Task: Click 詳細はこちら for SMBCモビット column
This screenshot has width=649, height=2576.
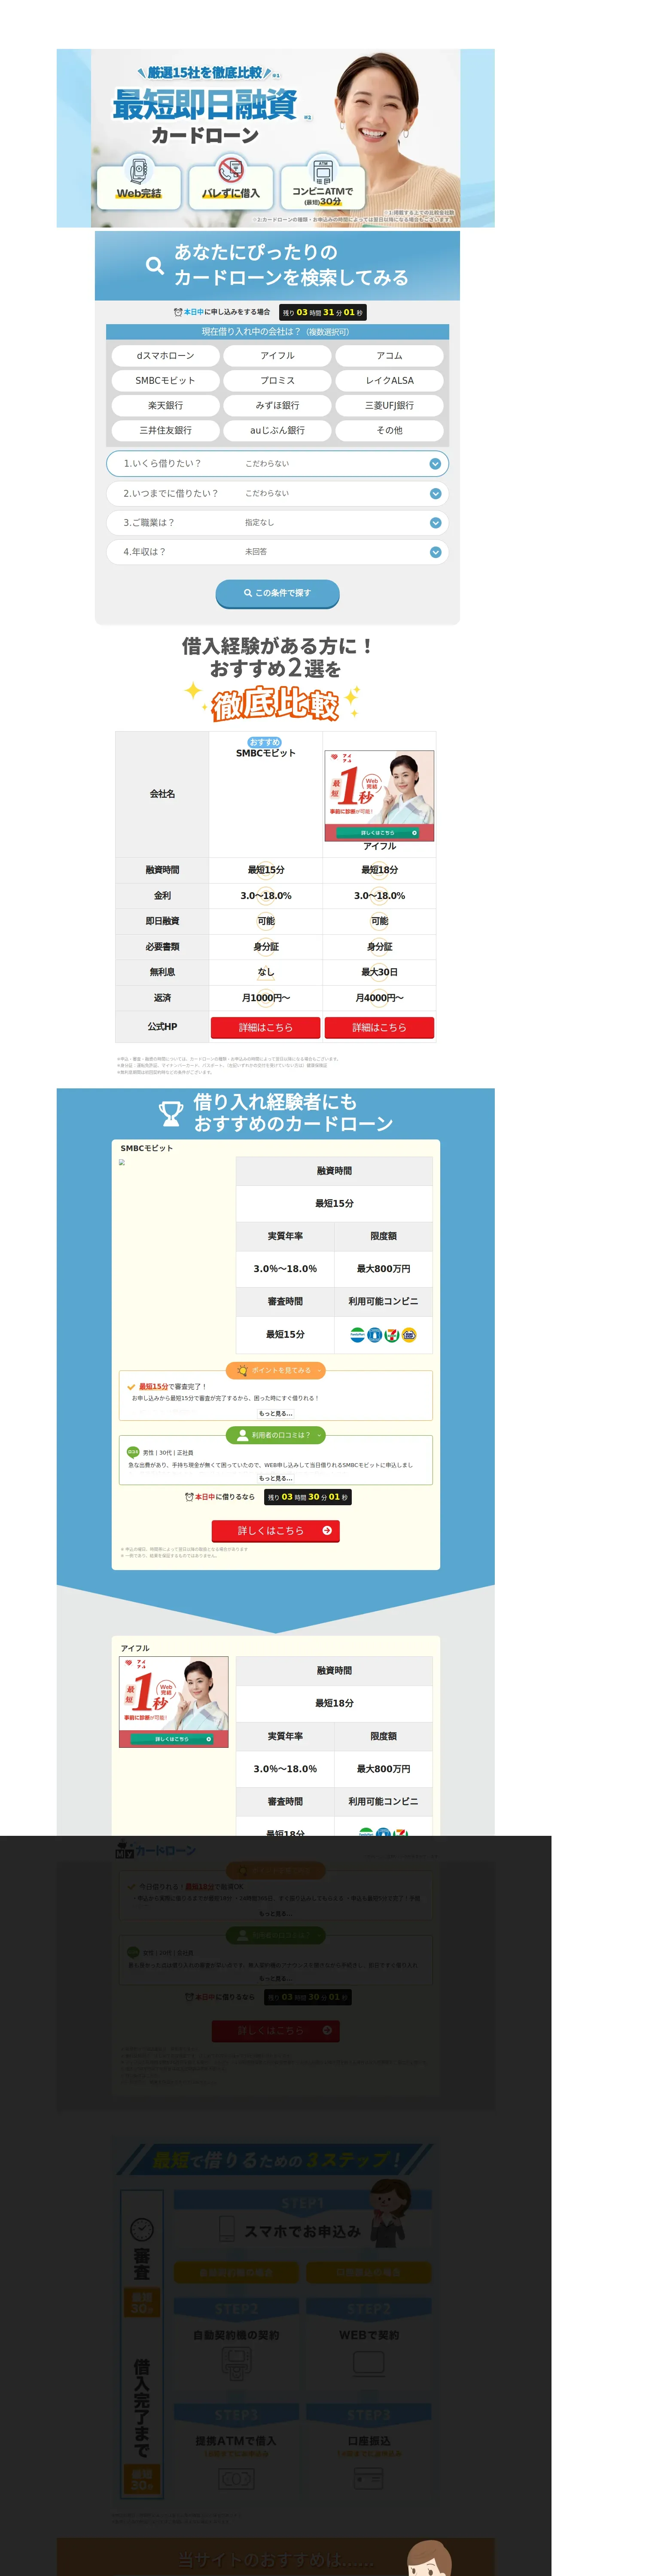Action: click(265, 1027)
